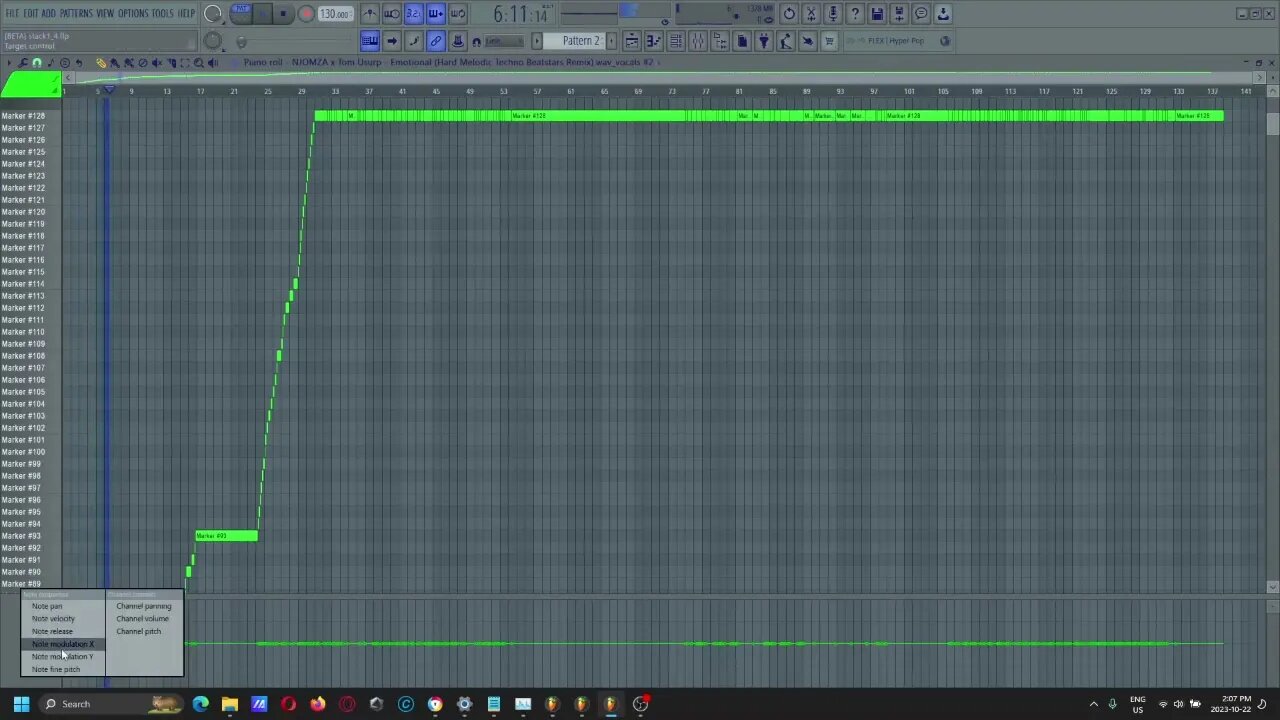Open the browser panel icon

coord(719,41)
